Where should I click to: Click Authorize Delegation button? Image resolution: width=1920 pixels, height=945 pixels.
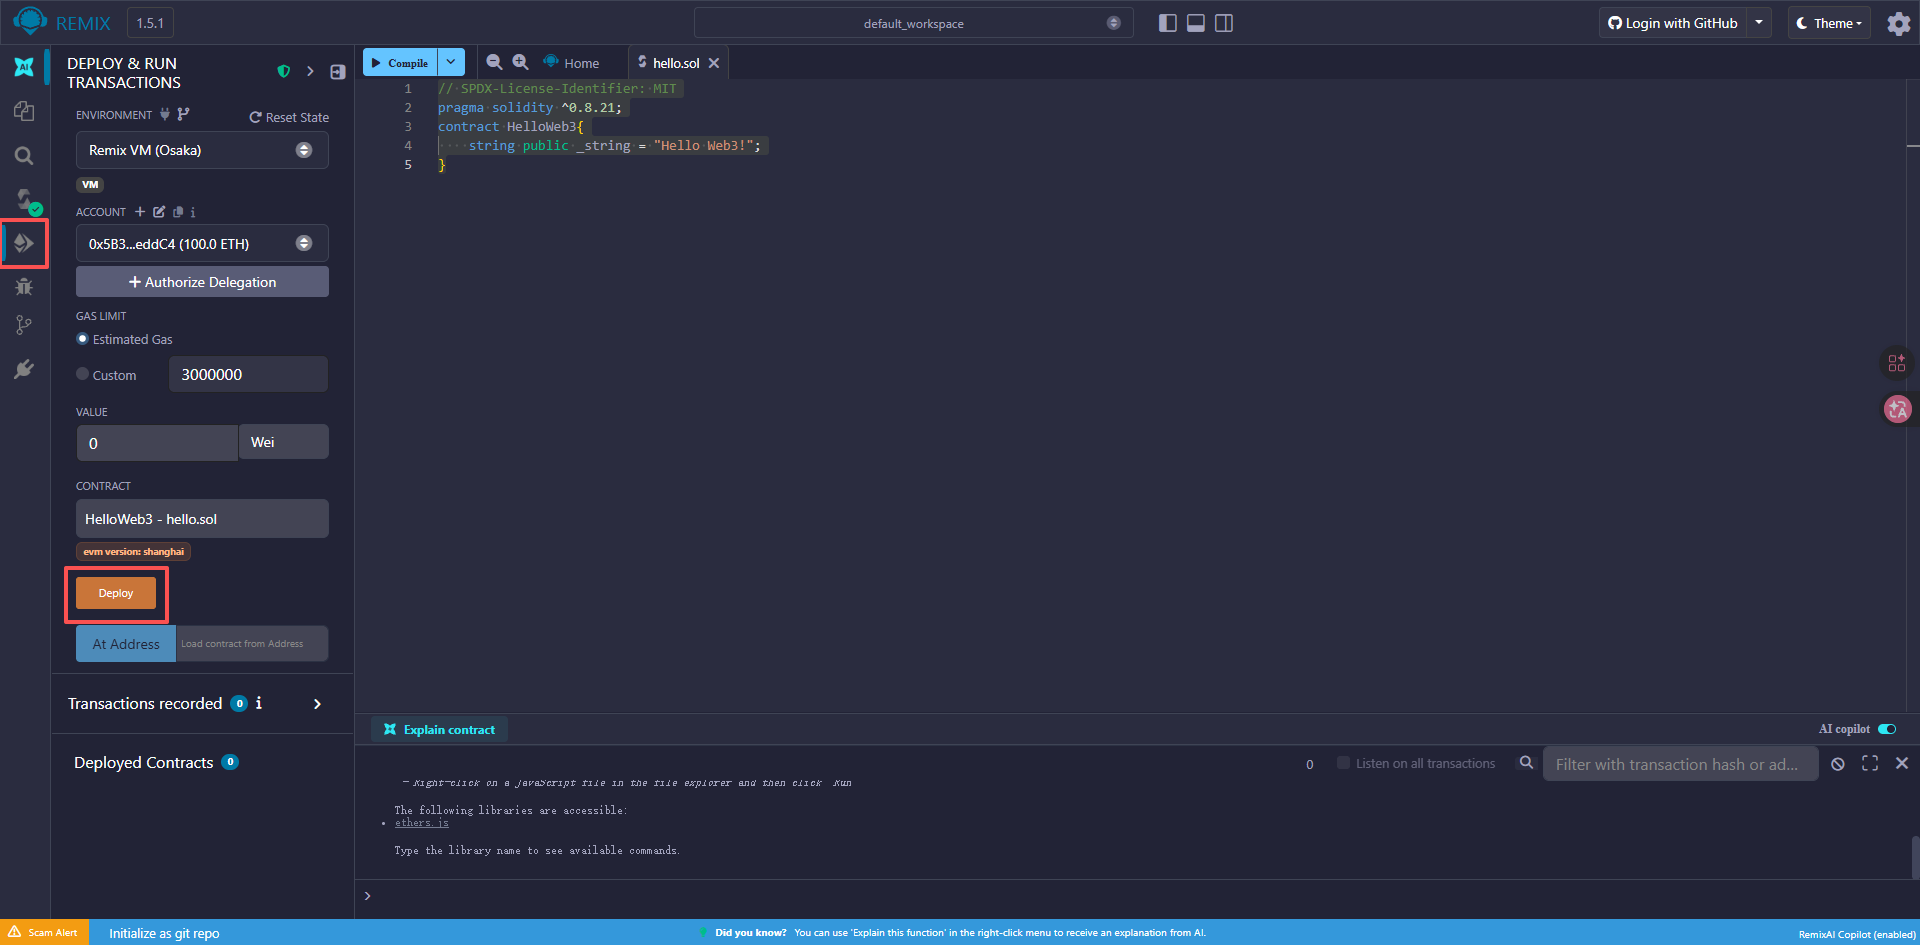[202, 282]
